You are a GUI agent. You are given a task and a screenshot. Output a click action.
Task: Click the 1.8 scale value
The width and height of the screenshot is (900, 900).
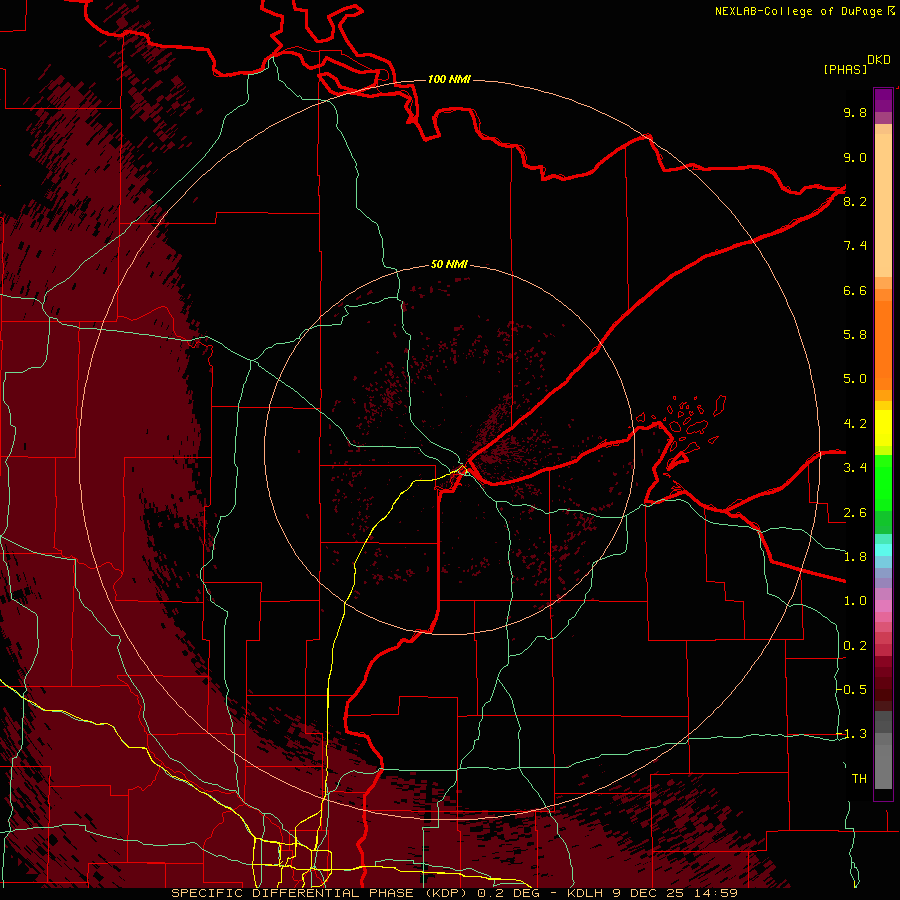click(x=855, y=557)
